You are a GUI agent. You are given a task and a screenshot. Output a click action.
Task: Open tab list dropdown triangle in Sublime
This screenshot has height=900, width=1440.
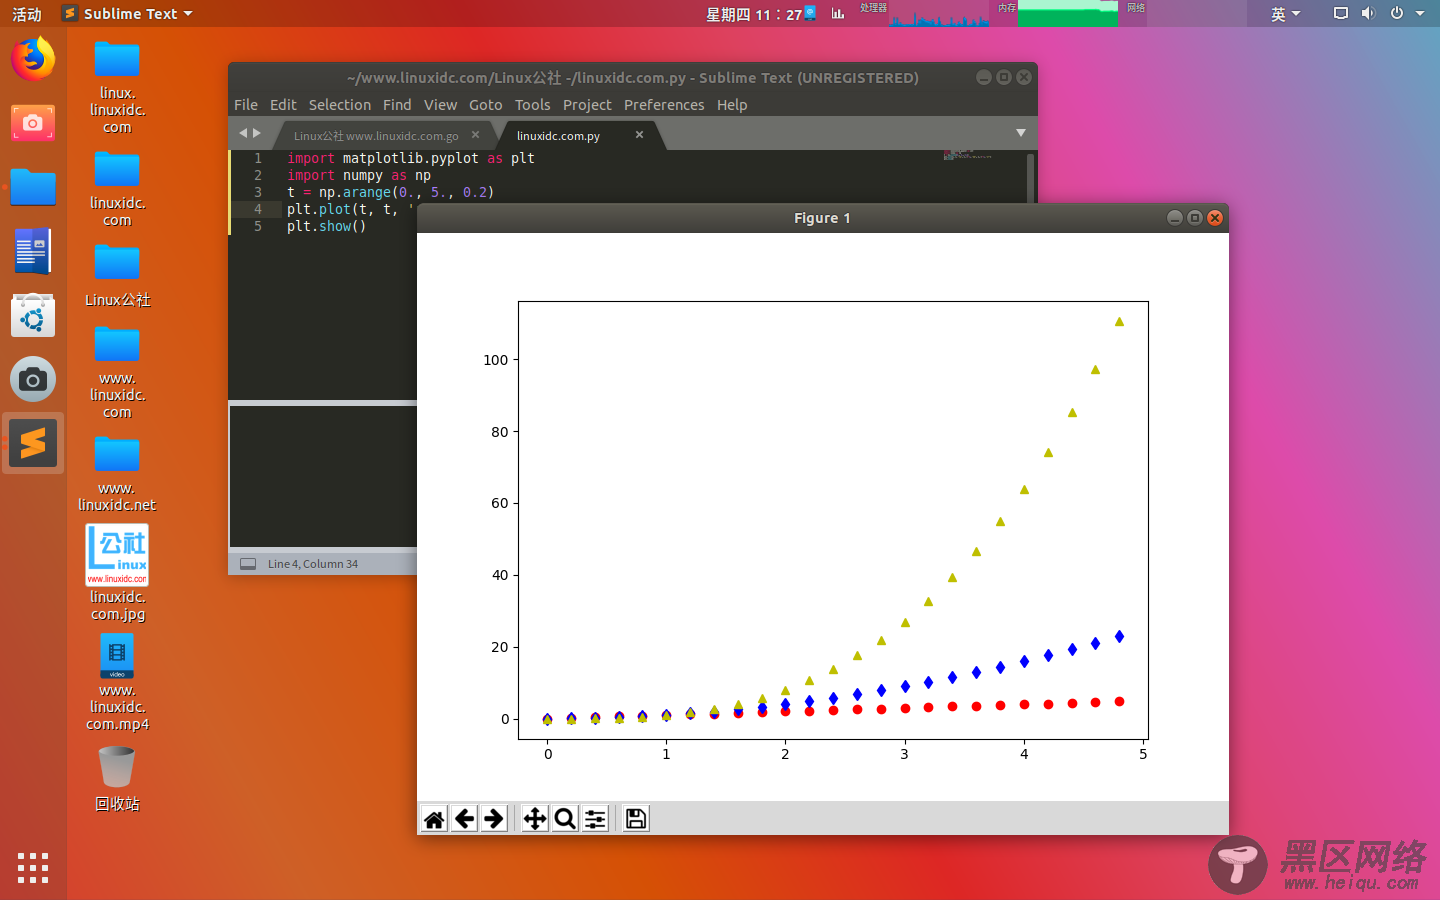click(1021, 133)
